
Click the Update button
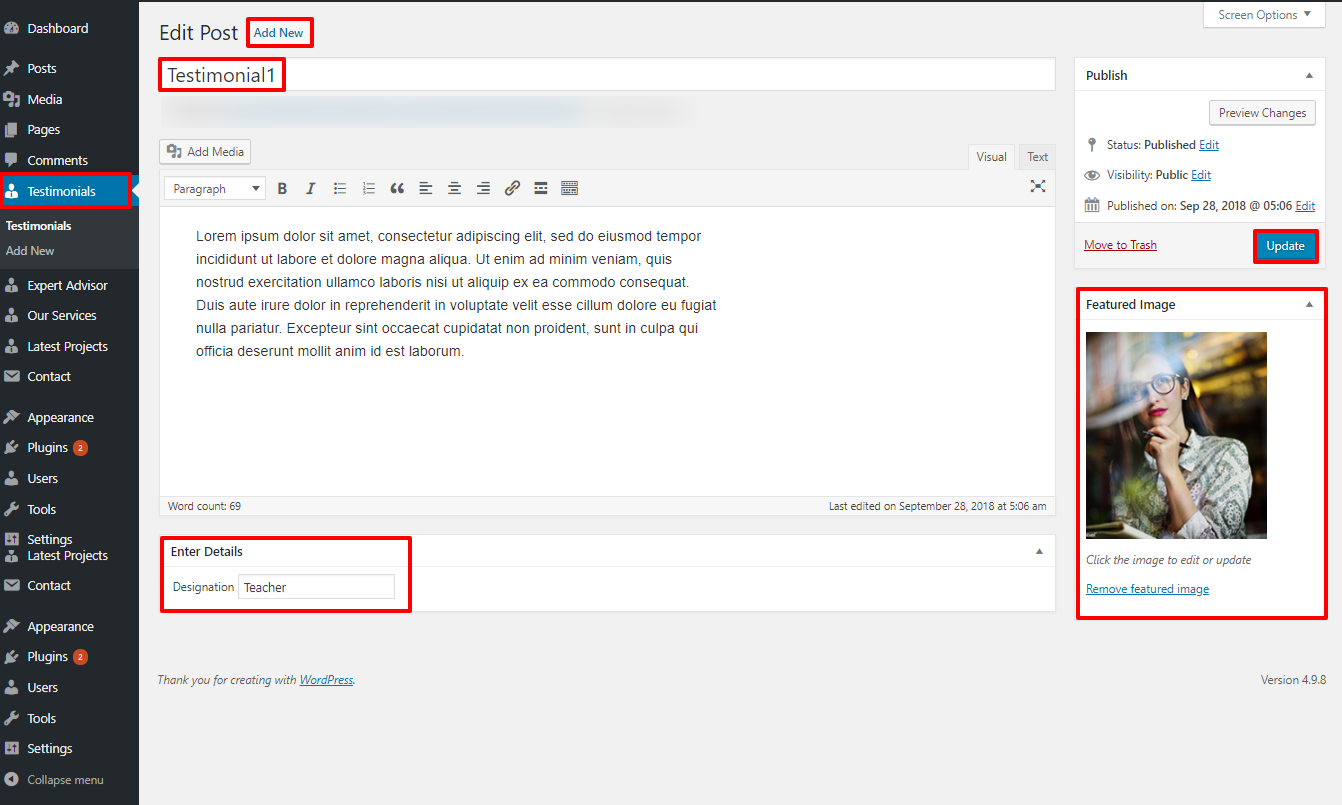(x=1285, y=246)
